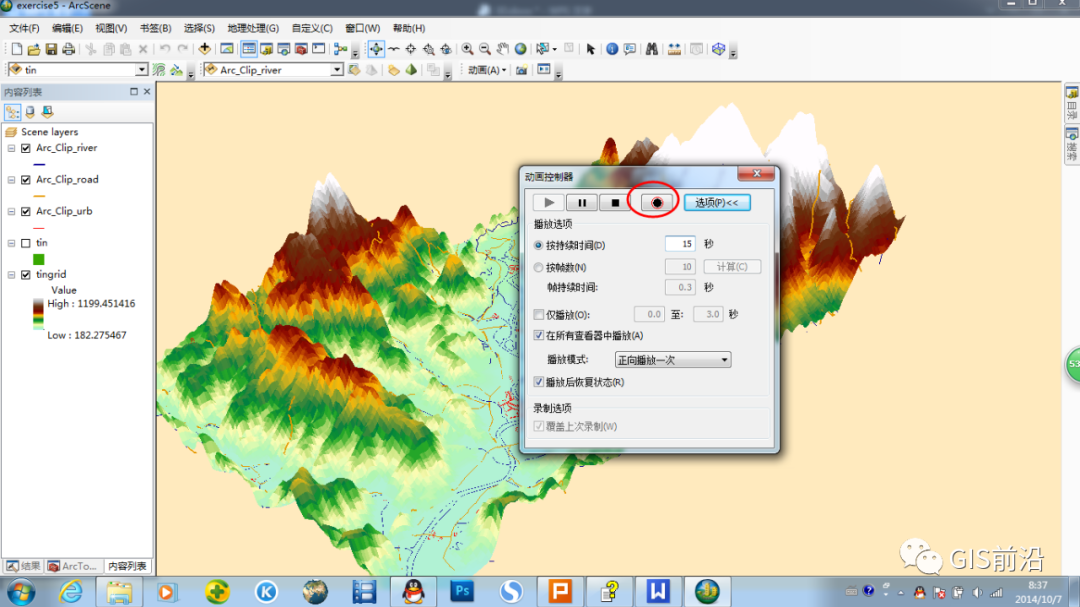The image size is (1080, 607).
Task: Click the Record button in animation controller
Action: point(656,203)
